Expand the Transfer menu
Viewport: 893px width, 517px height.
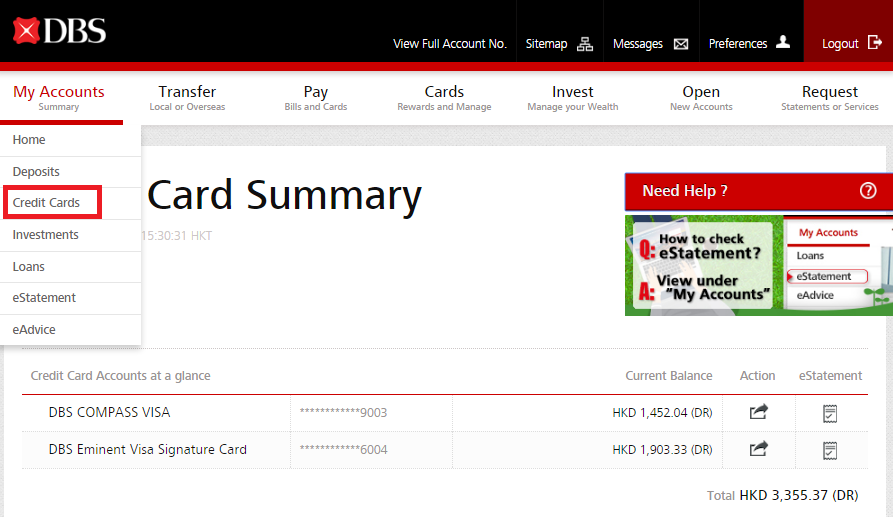[187, 98]
